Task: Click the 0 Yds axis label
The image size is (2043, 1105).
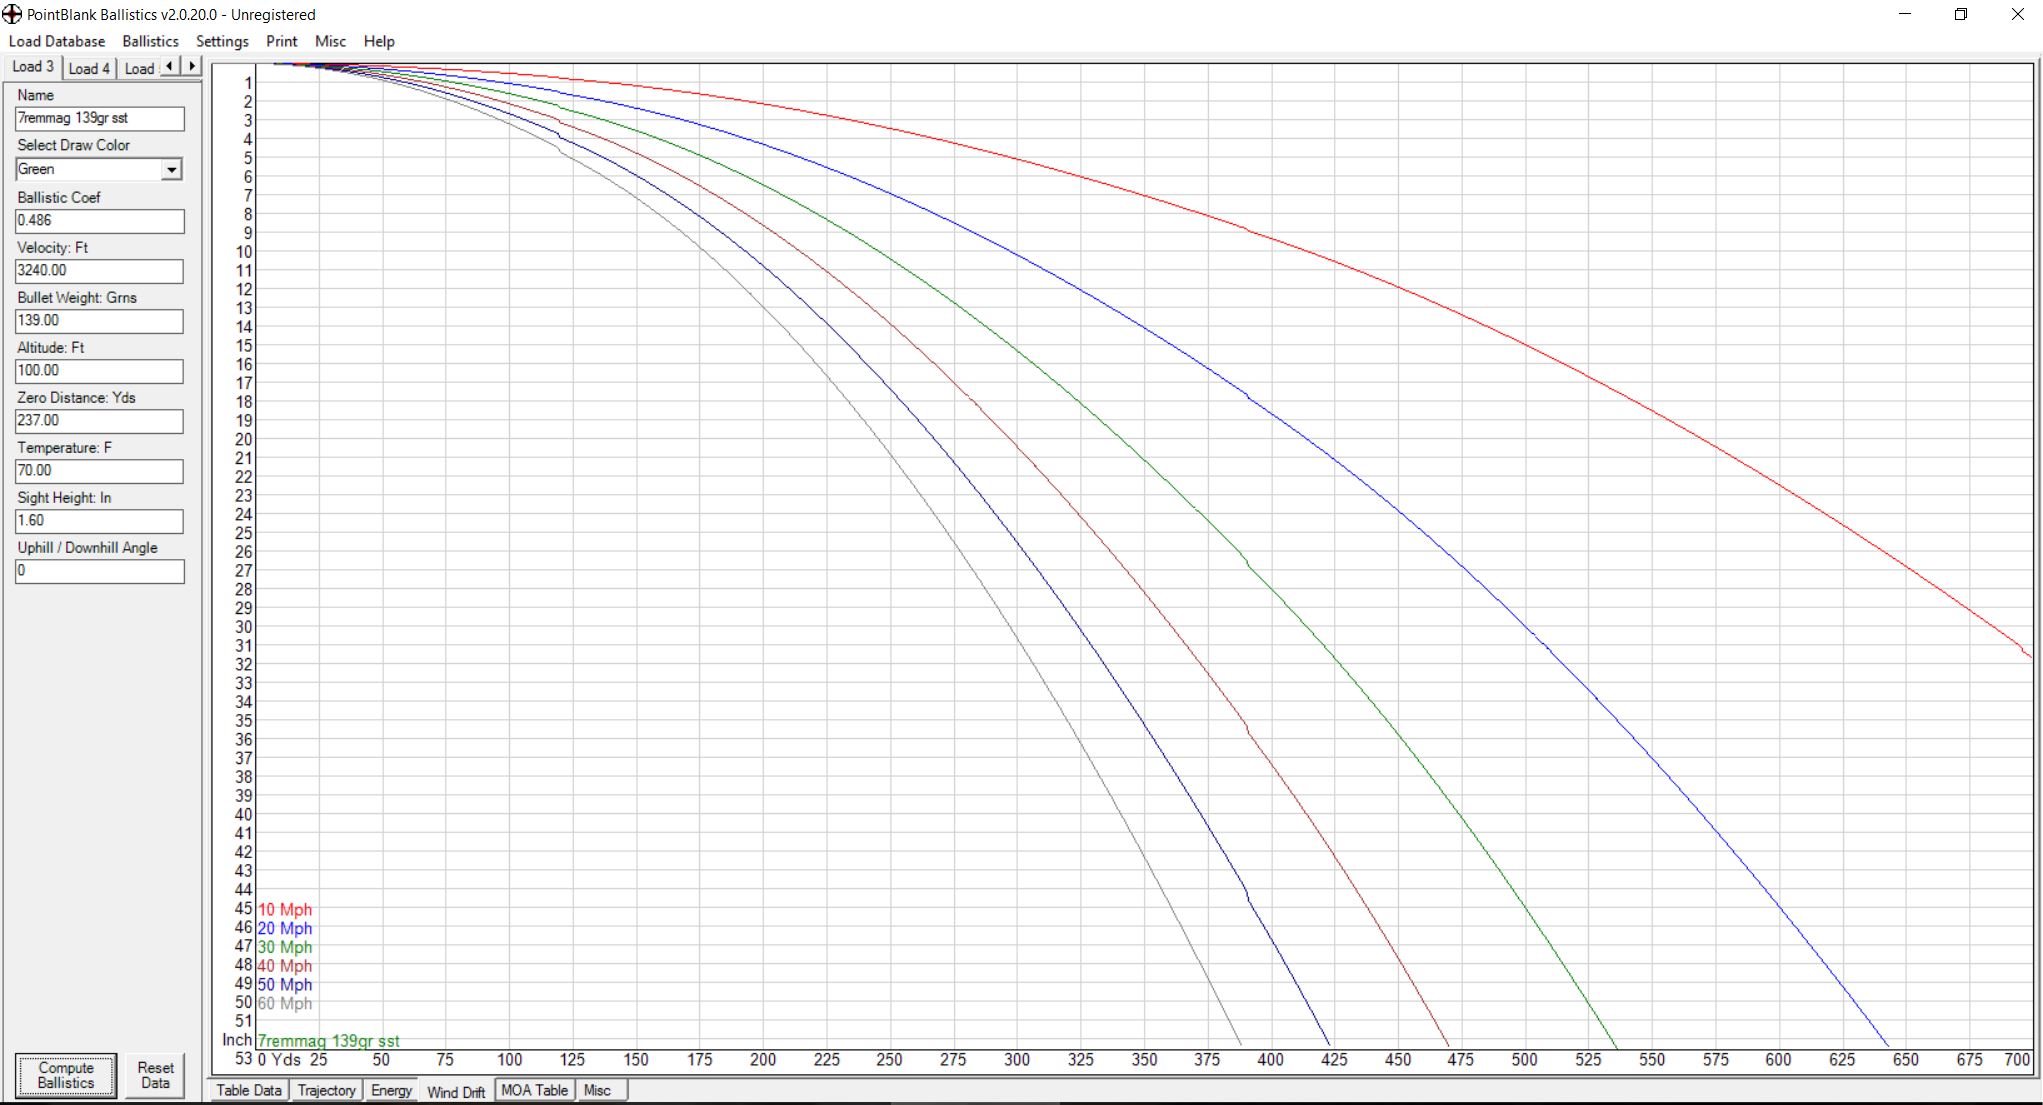Action: pyautogui.click(x=279, y=1060)
